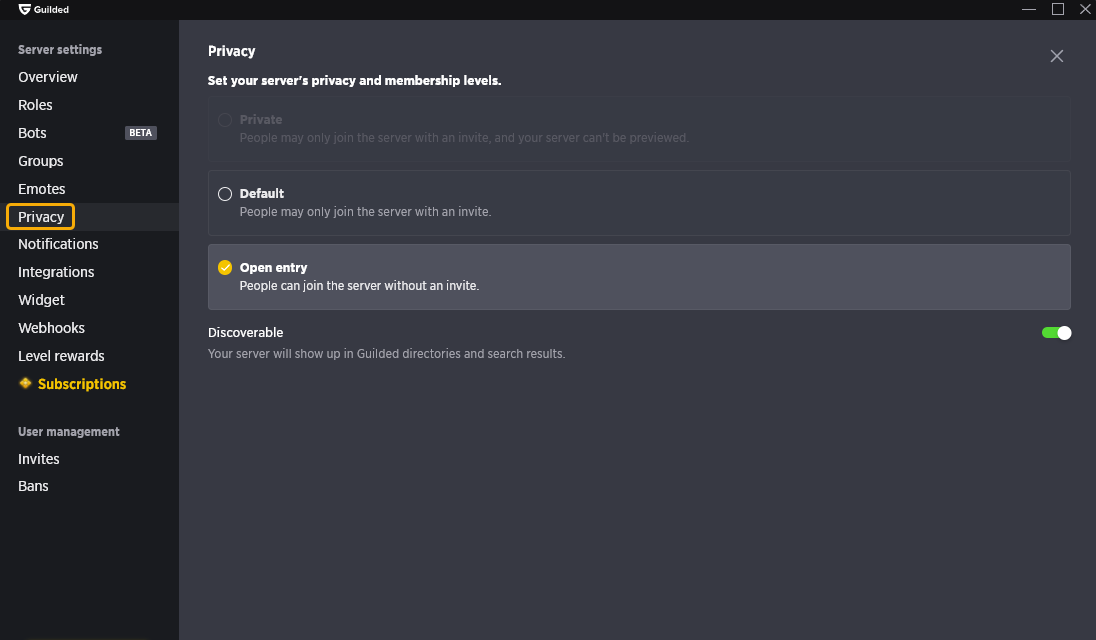Open the Overview settings page
1096x640 pixels.
coord(48,77)
